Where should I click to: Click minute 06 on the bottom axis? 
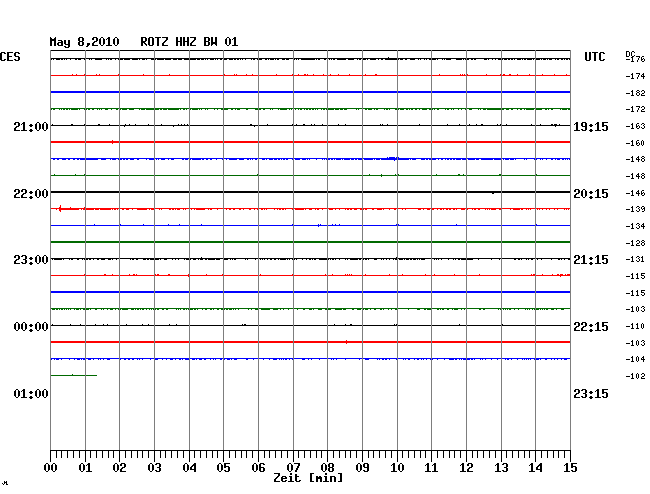coord(258,468)
